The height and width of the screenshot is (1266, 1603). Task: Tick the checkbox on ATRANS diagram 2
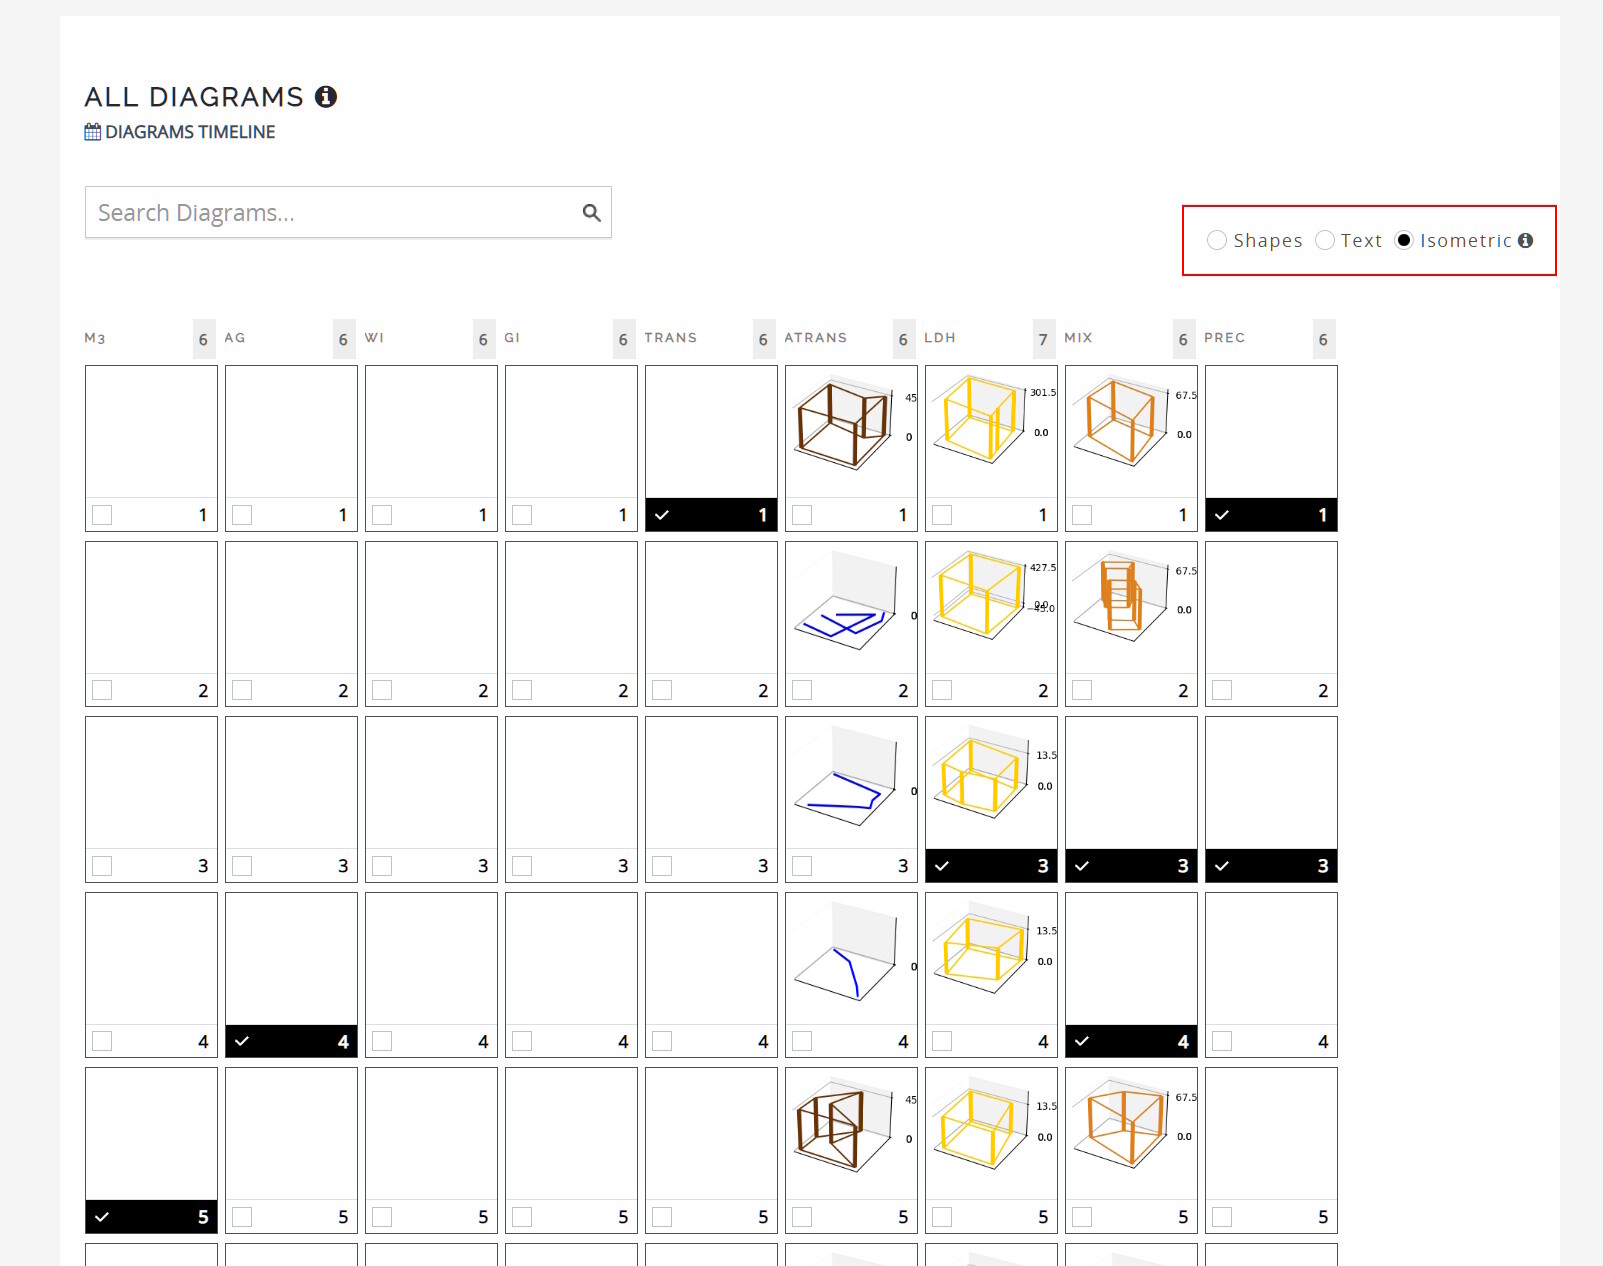tap(802, 690)
